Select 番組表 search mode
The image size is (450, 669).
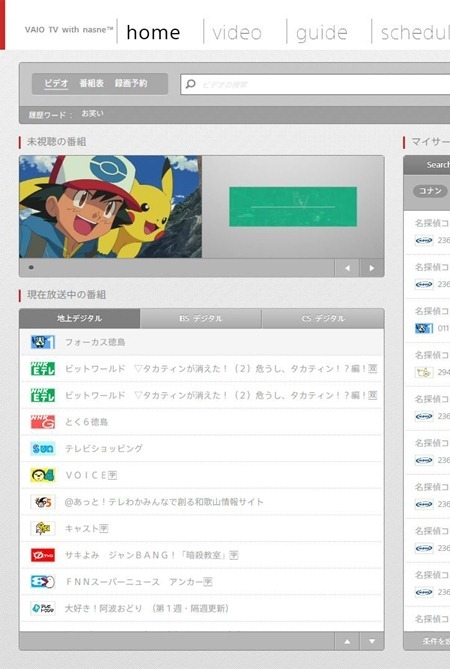91,83
